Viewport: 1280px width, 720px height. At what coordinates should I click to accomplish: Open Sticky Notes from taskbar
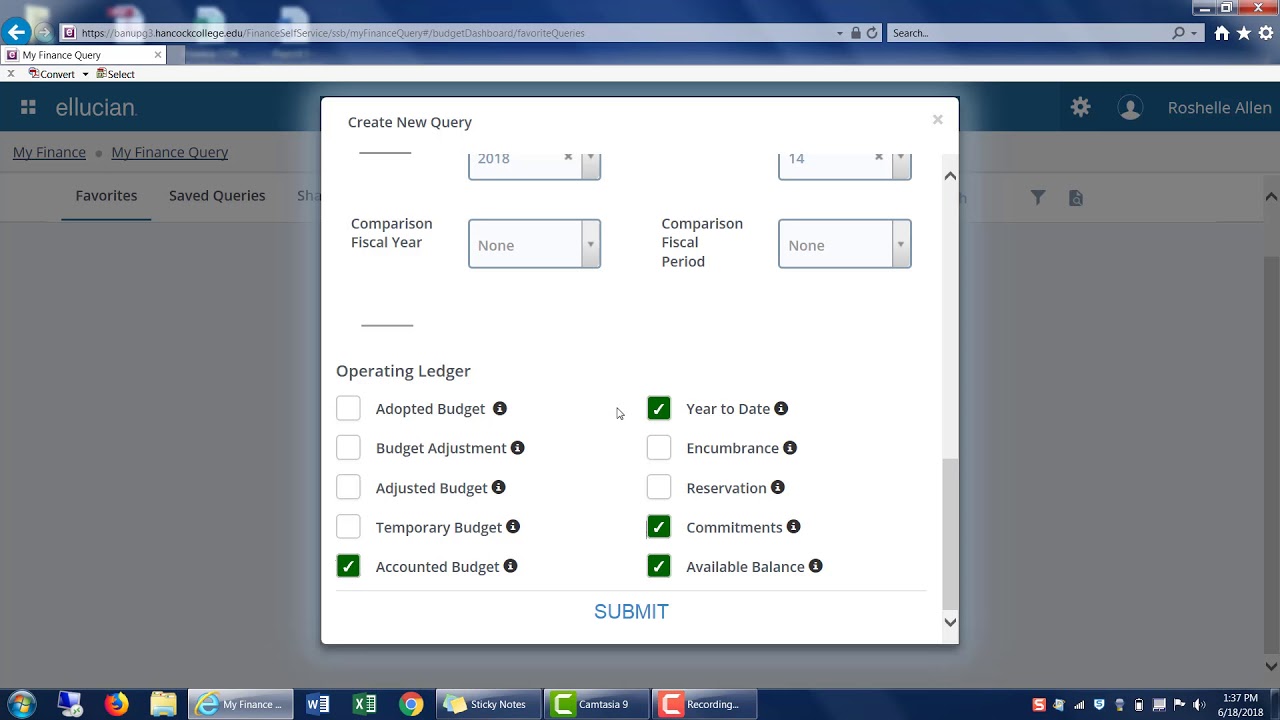pyautogui.click(x=487, y=704)
